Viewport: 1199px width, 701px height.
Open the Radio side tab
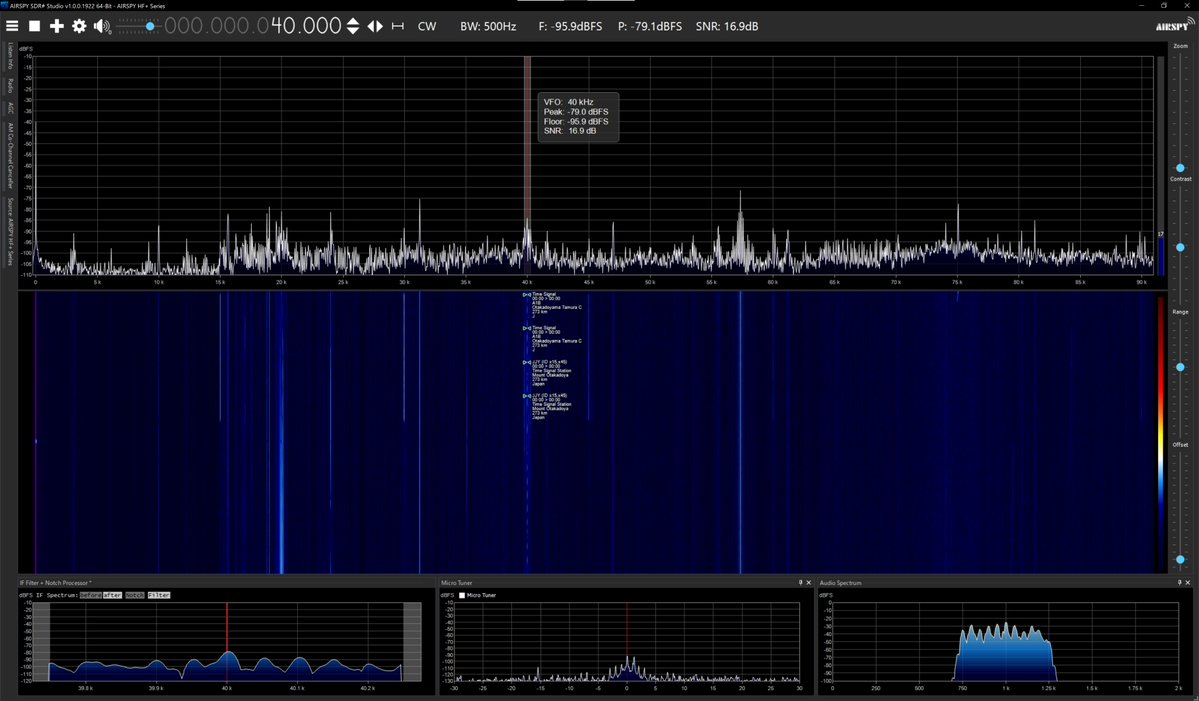[x=10, y=85]
